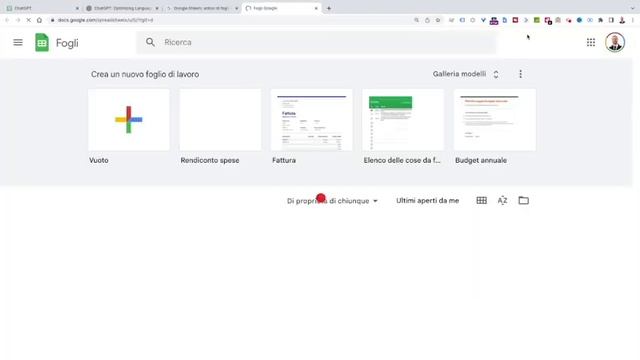Go to the browser home page
640x360 pixels.
39,20
